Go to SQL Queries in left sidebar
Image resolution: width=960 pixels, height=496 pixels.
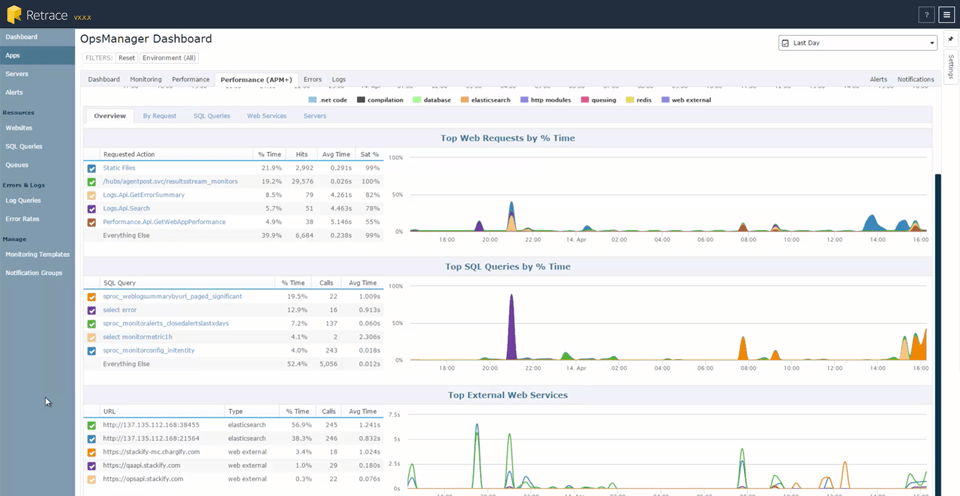24,146
